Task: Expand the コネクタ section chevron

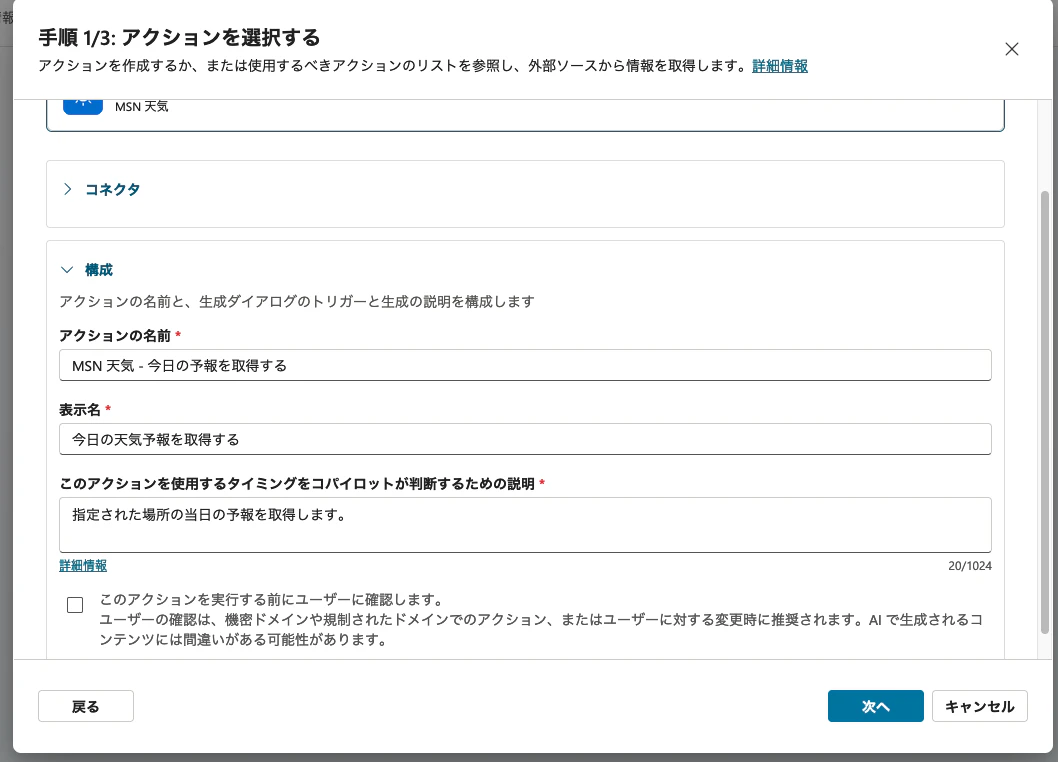Action: pyautogui.click(x=67, y=189)
